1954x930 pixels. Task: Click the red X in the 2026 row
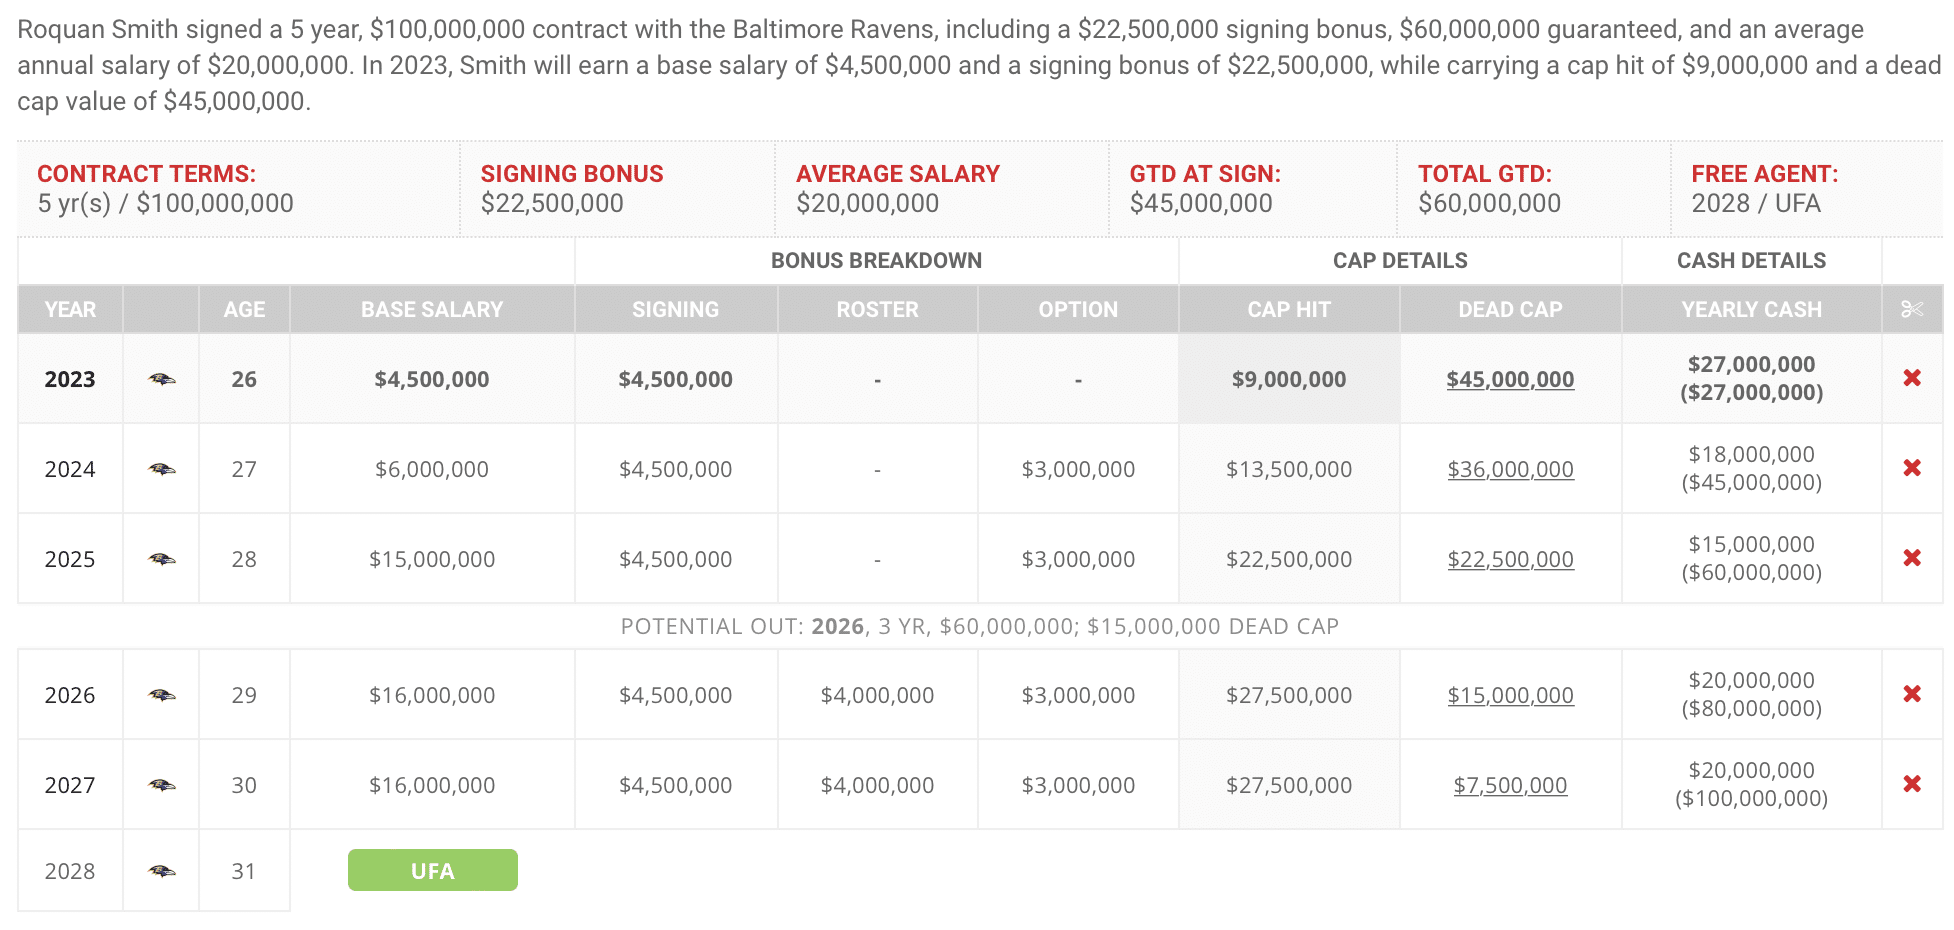coord(1912,694)
